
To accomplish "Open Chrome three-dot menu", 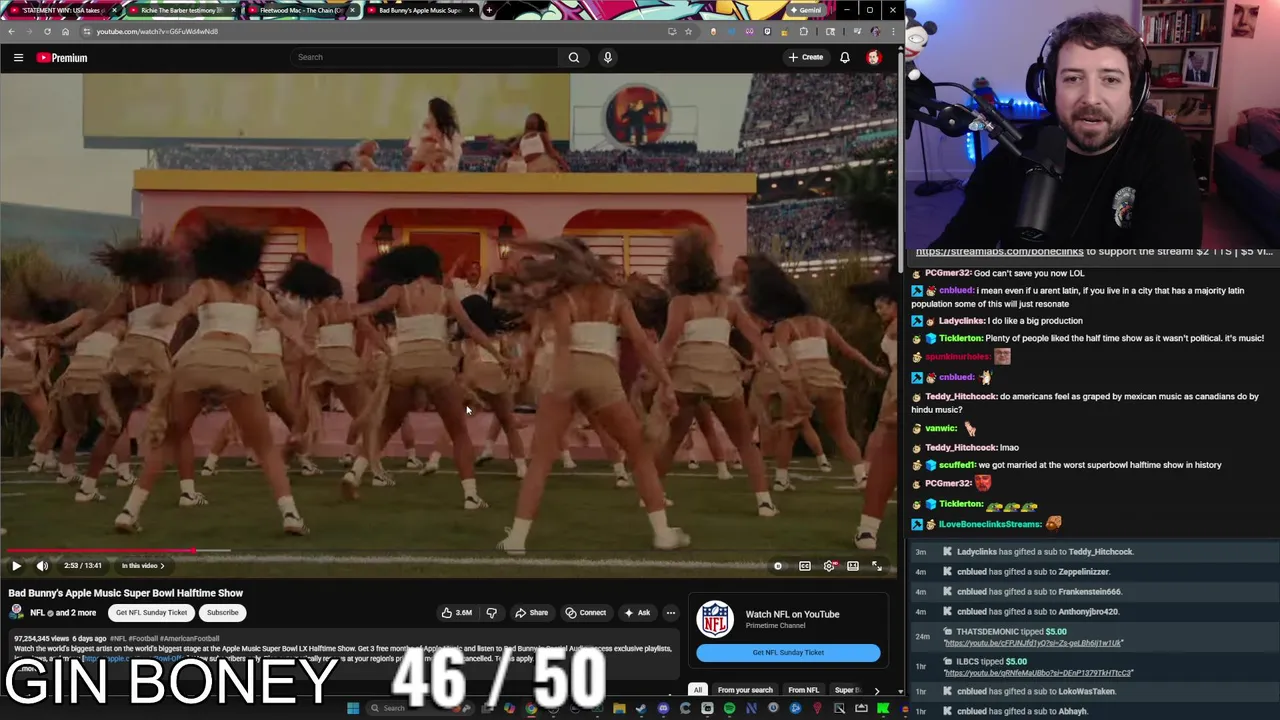I will 893,31.
